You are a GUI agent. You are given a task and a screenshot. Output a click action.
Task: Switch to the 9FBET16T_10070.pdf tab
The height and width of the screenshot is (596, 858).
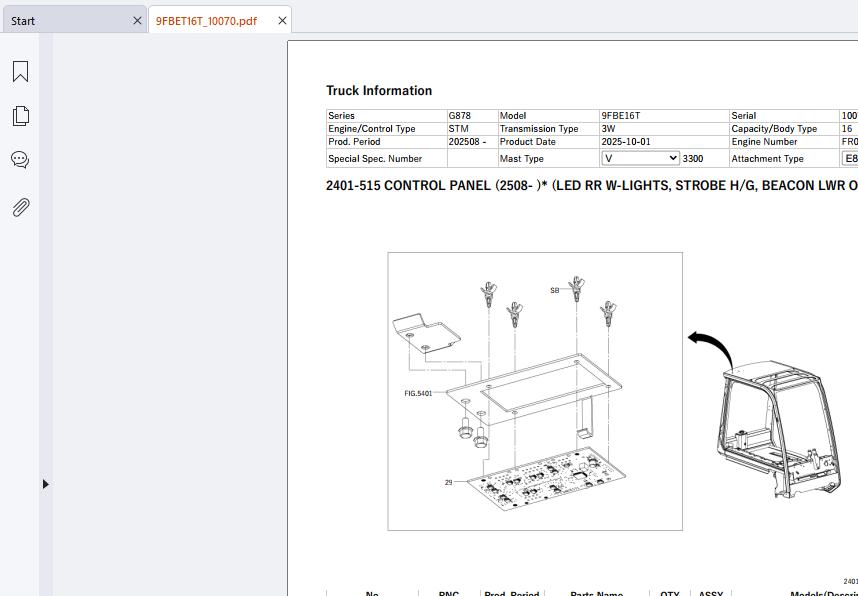(x=219, y=20)
